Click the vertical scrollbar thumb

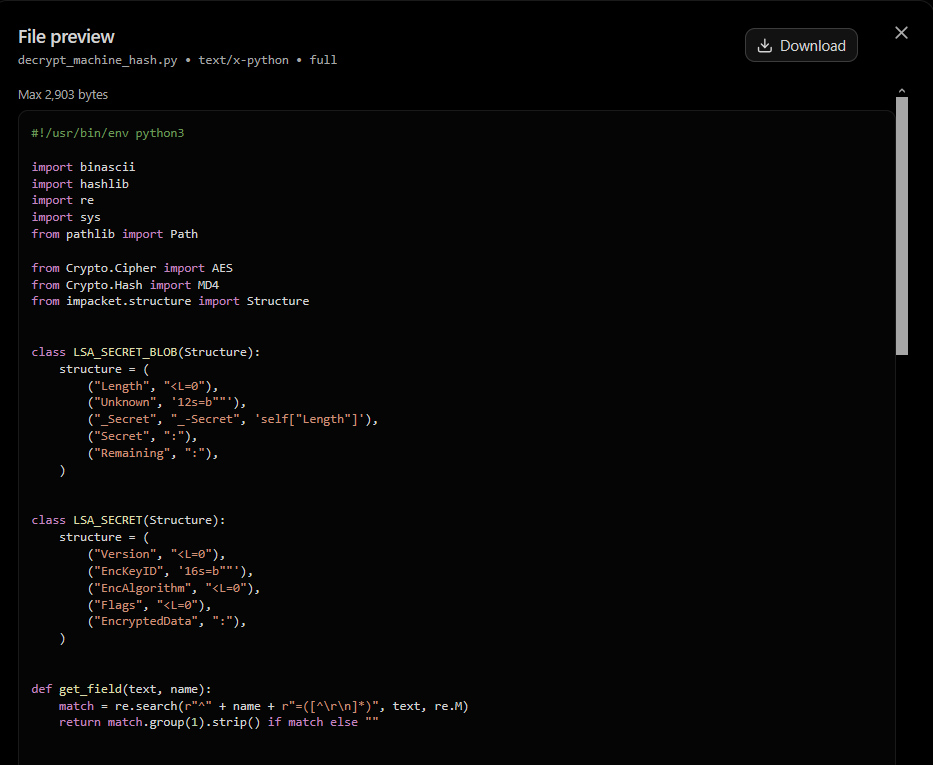tap(902, 226)
